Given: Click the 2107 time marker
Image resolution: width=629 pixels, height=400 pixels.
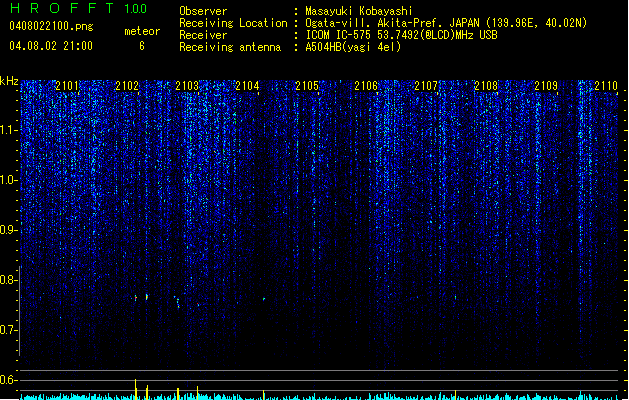Looking at the screenshot, I should click(x=426, y=86).
